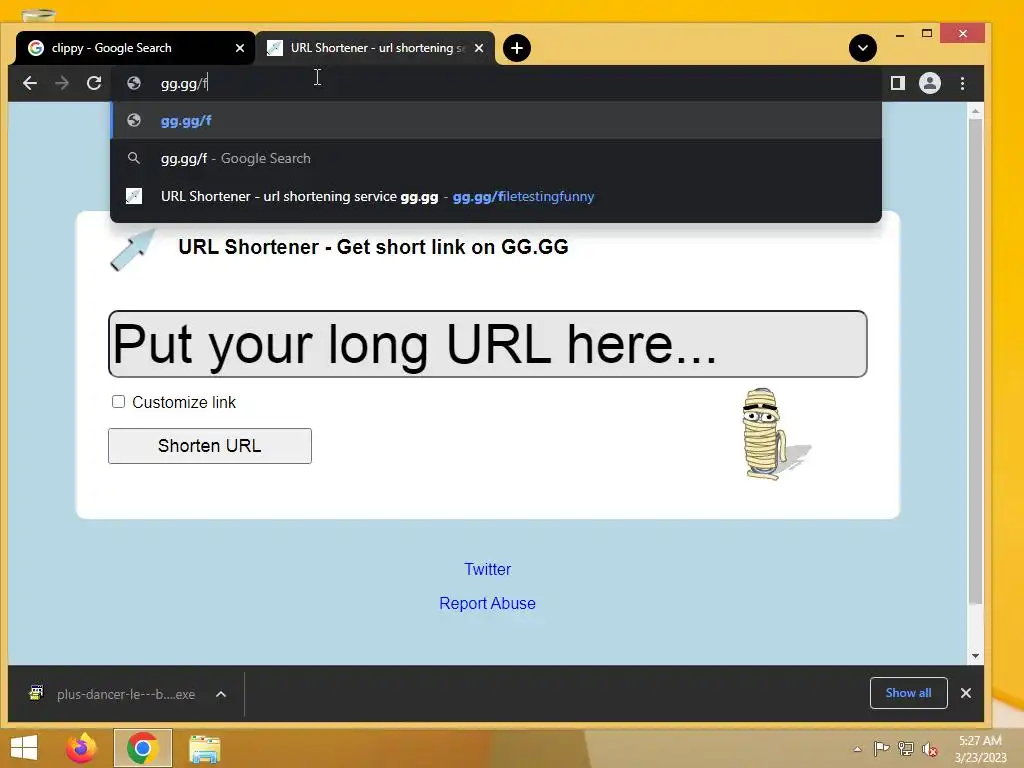
Task: Toggle the side panel icon
Action: pos(898,83)
